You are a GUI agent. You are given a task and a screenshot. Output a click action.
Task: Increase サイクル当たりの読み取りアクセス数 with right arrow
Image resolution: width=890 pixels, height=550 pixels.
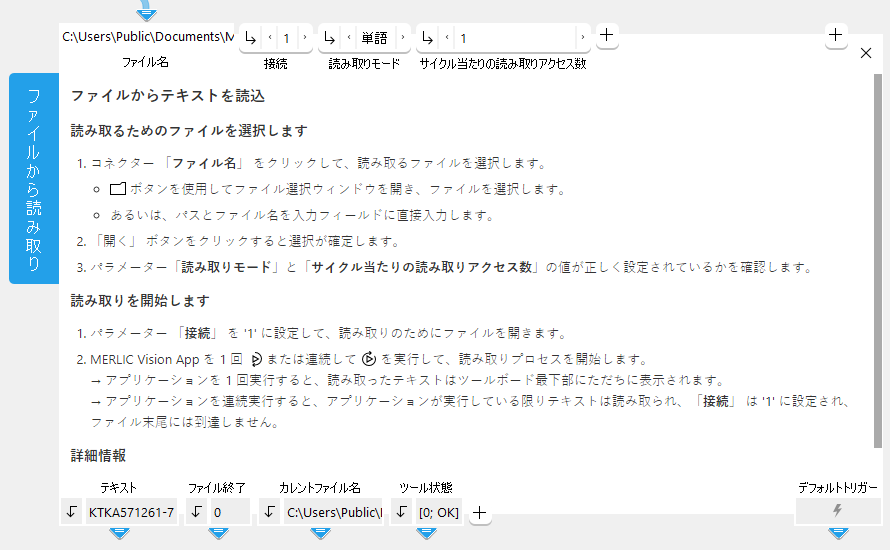(x=582, y=38)
